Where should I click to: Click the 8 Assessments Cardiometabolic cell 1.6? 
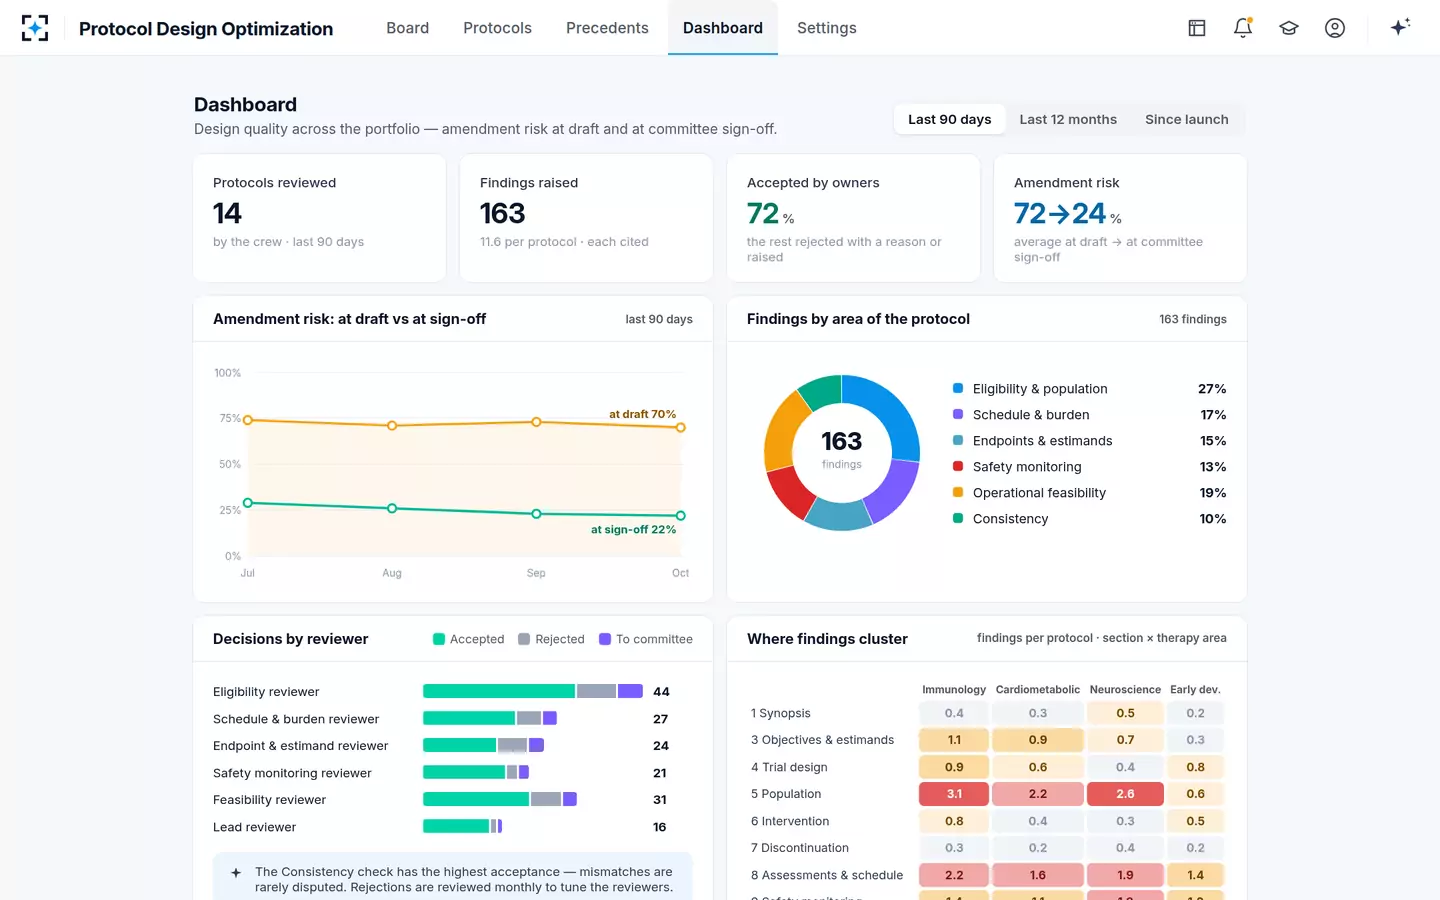click(1038, 875)
